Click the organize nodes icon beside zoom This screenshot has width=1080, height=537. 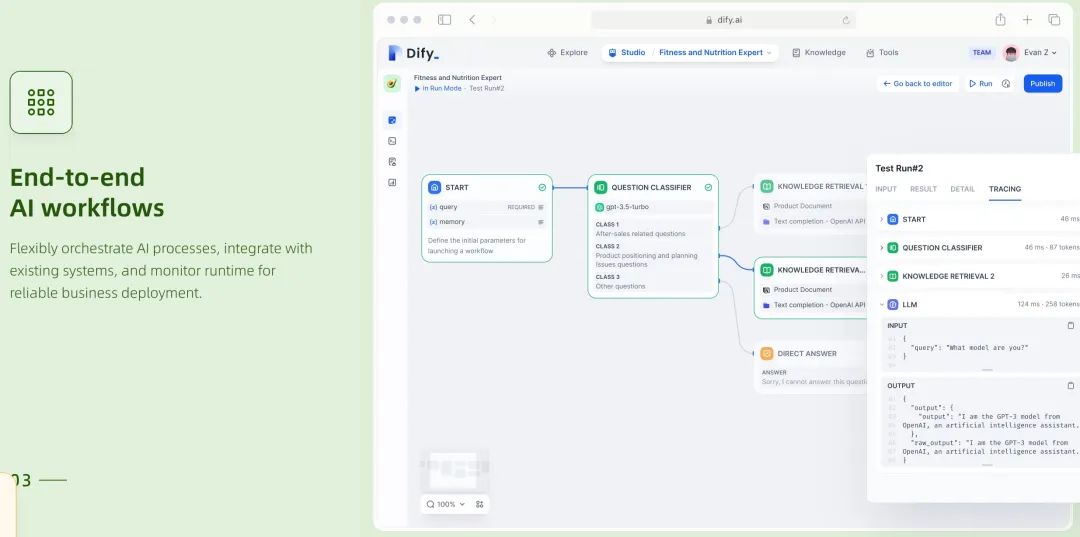(479, 504)
